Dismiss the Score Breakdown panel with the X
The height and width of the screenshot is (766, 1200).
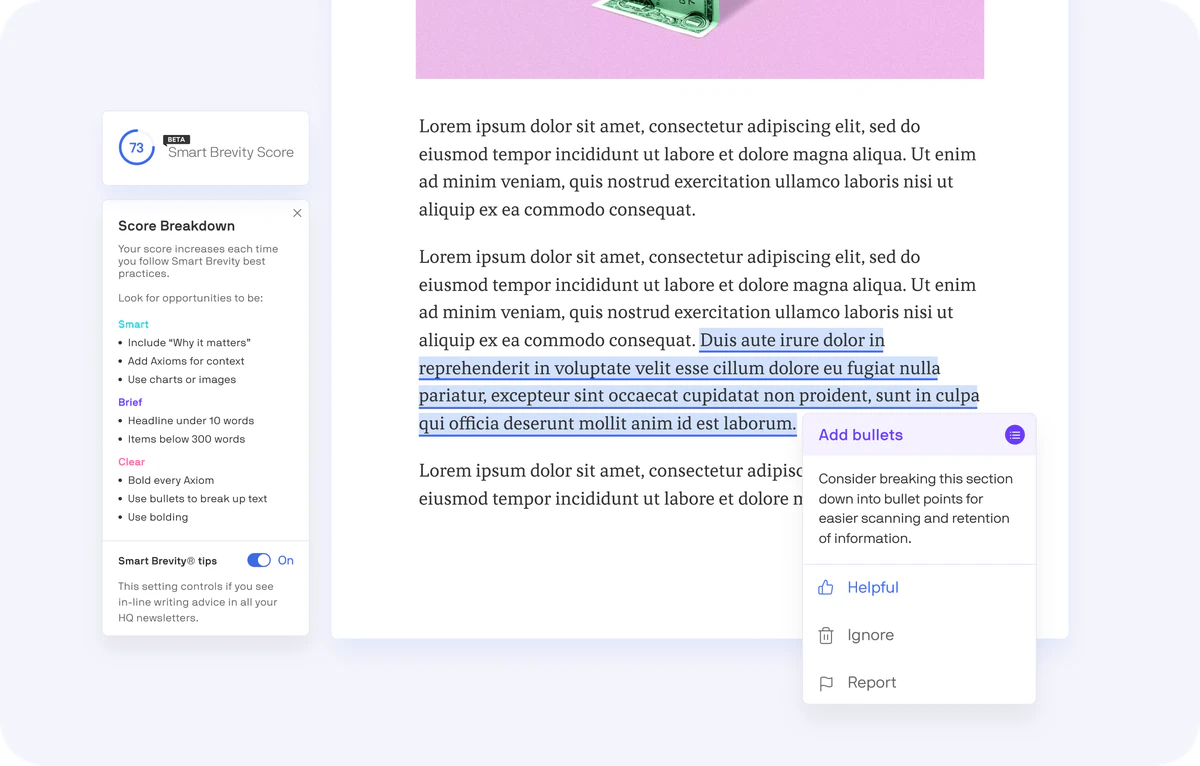[x=297, y=213]
